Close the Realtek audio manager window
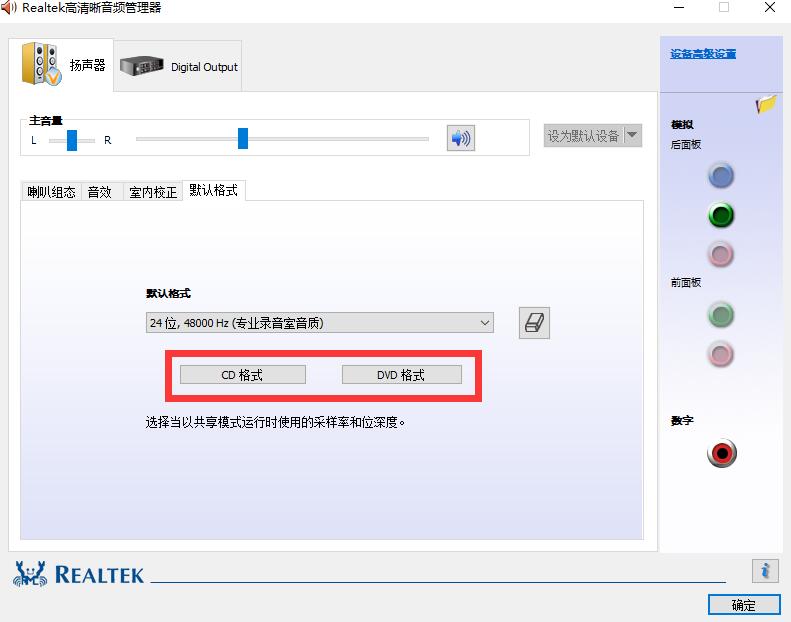 (x=770, y=7)
